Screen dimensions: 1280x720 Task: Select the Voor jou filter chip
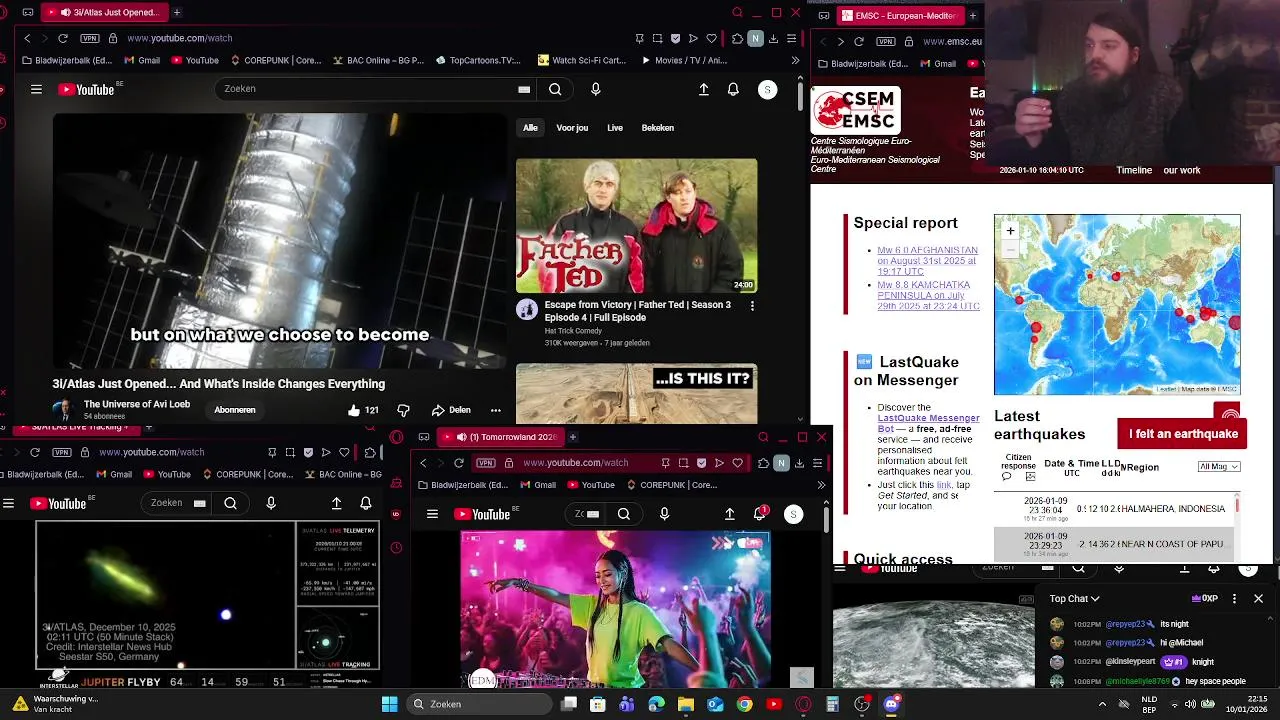coord(572,128)
